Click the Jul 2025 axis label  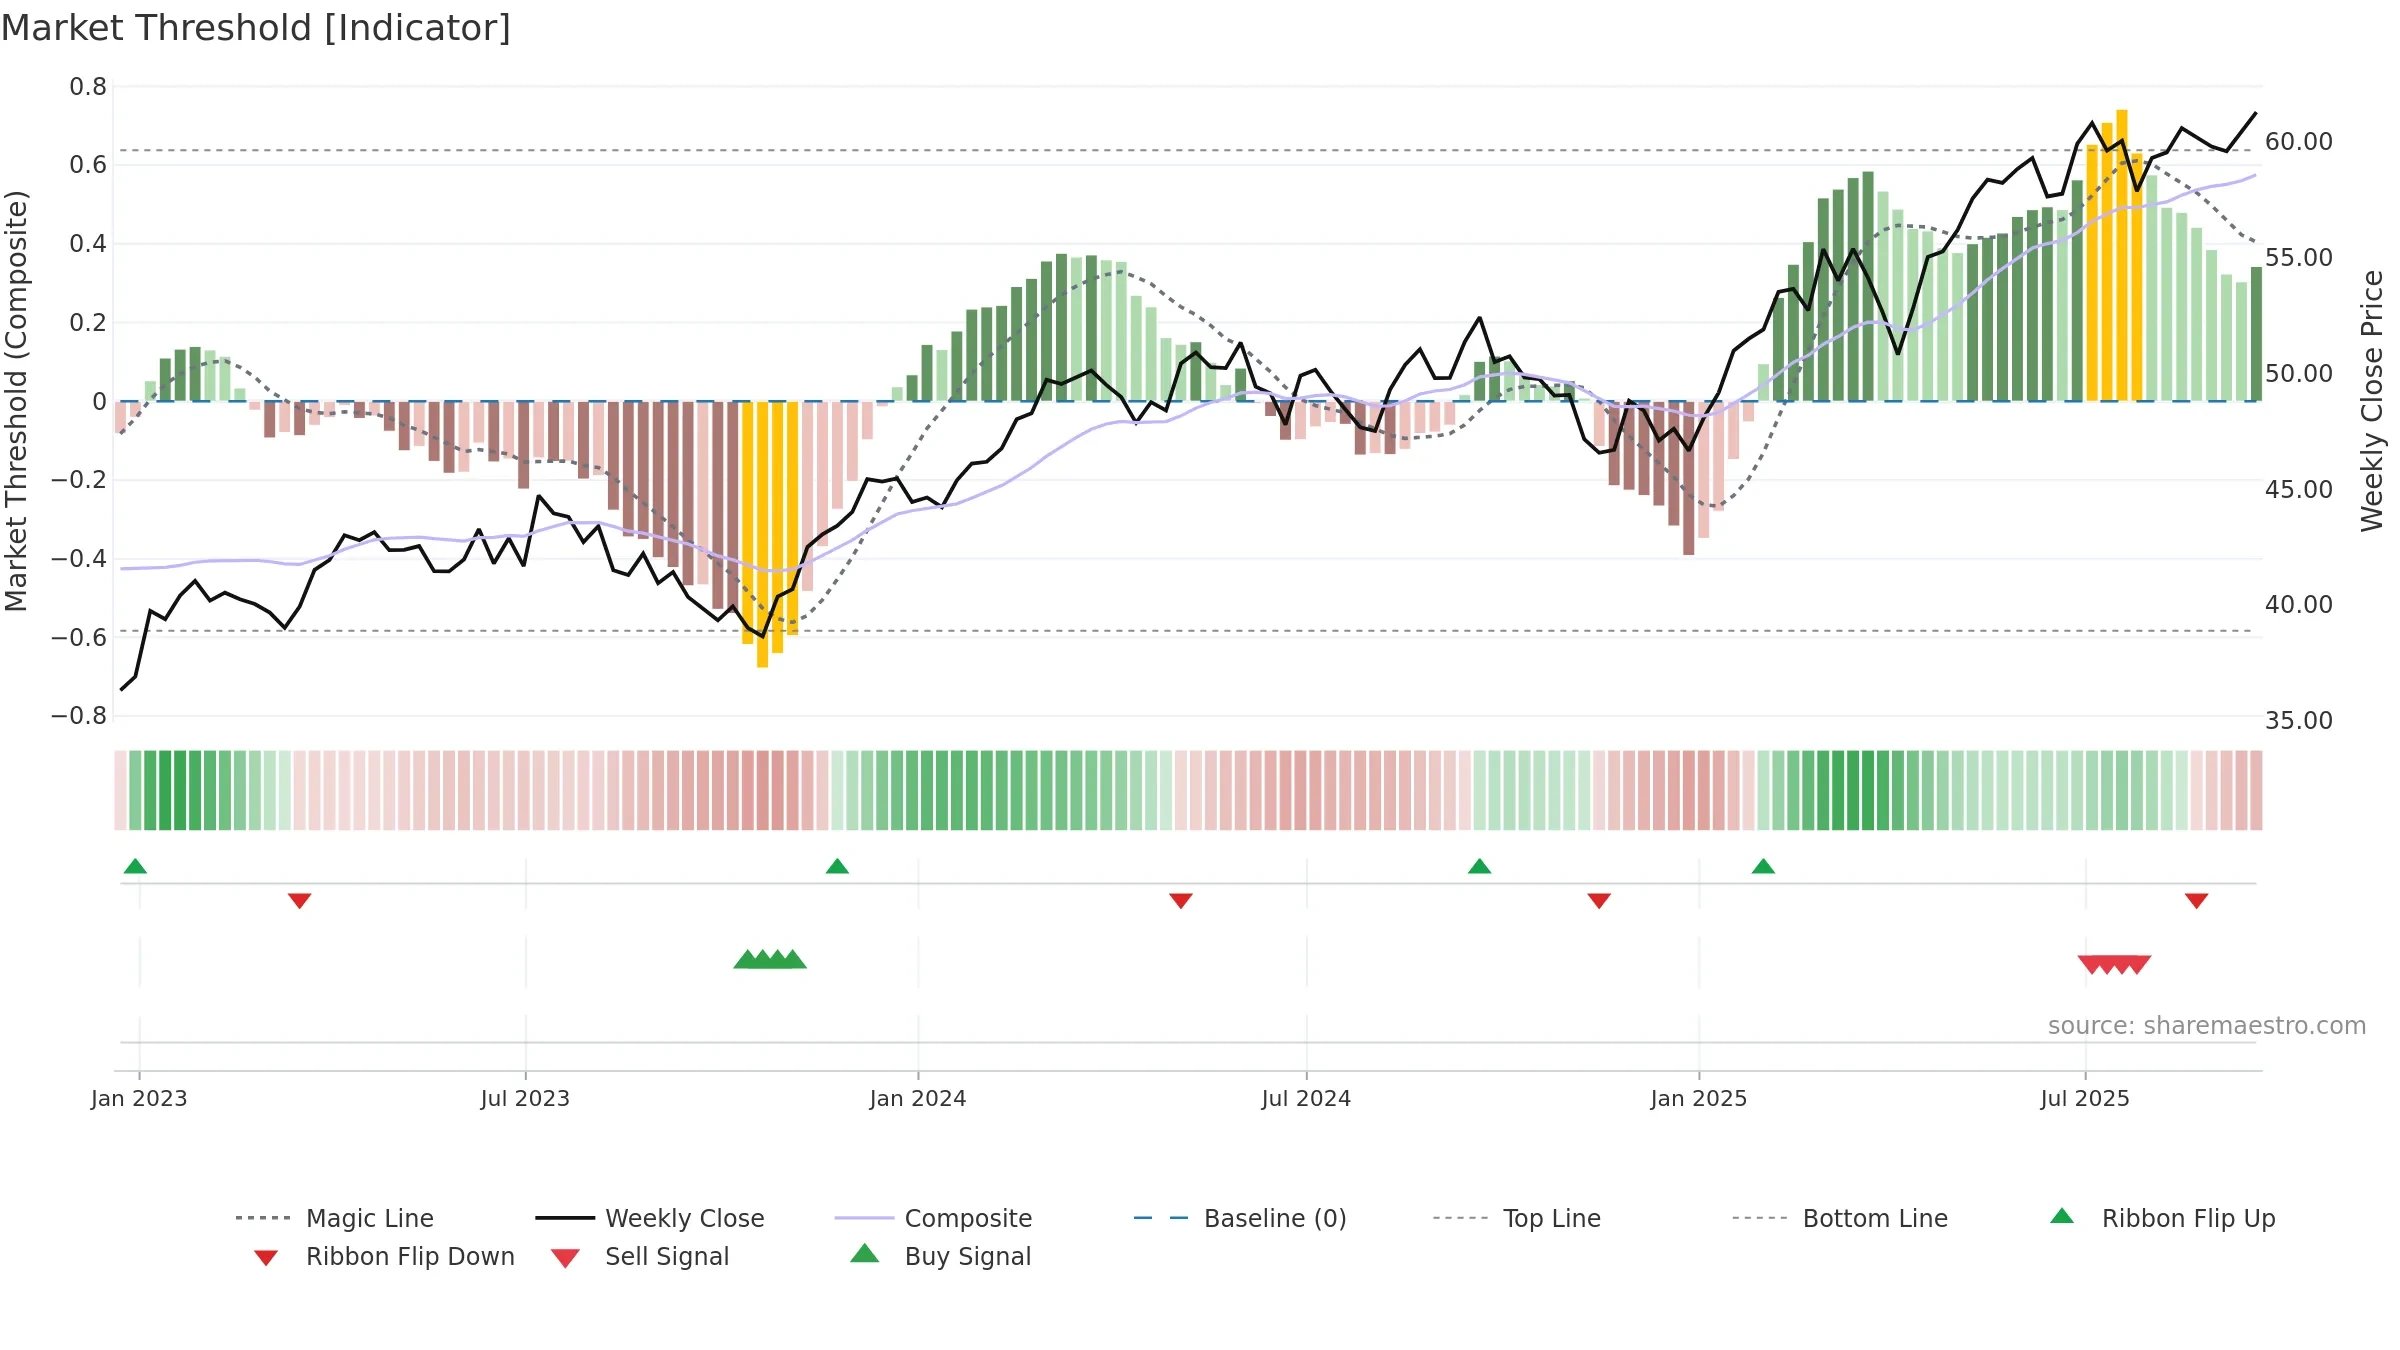click(2085, 1099)
